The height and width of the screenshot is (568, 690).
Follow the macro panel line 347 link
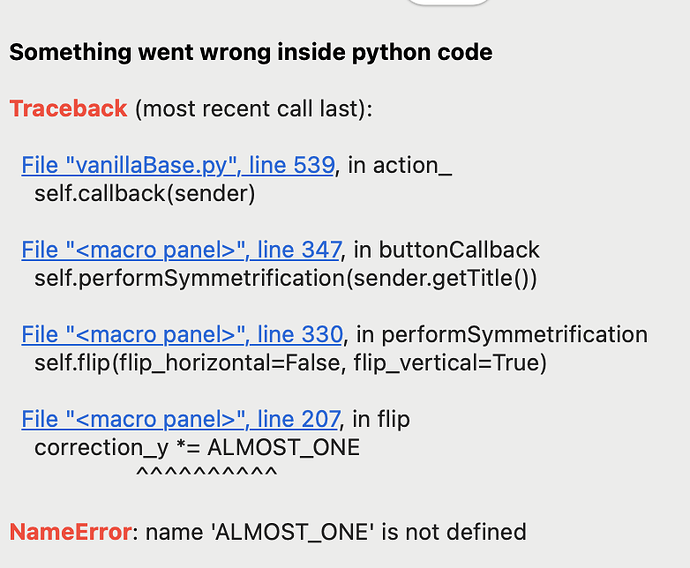pyautogui.click(x=182, y=249)
